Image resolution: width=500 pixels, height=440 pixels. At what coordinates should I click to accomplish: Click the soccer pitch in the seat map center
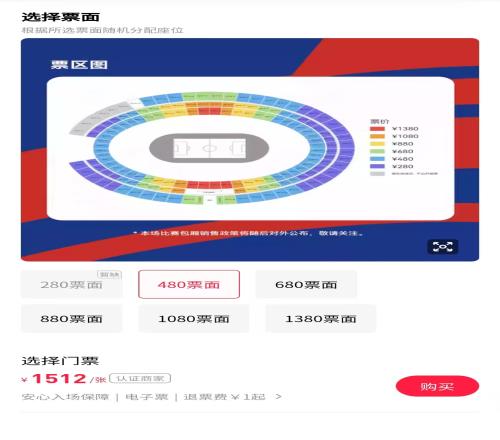pyautogui.click(x=209, y=148)
